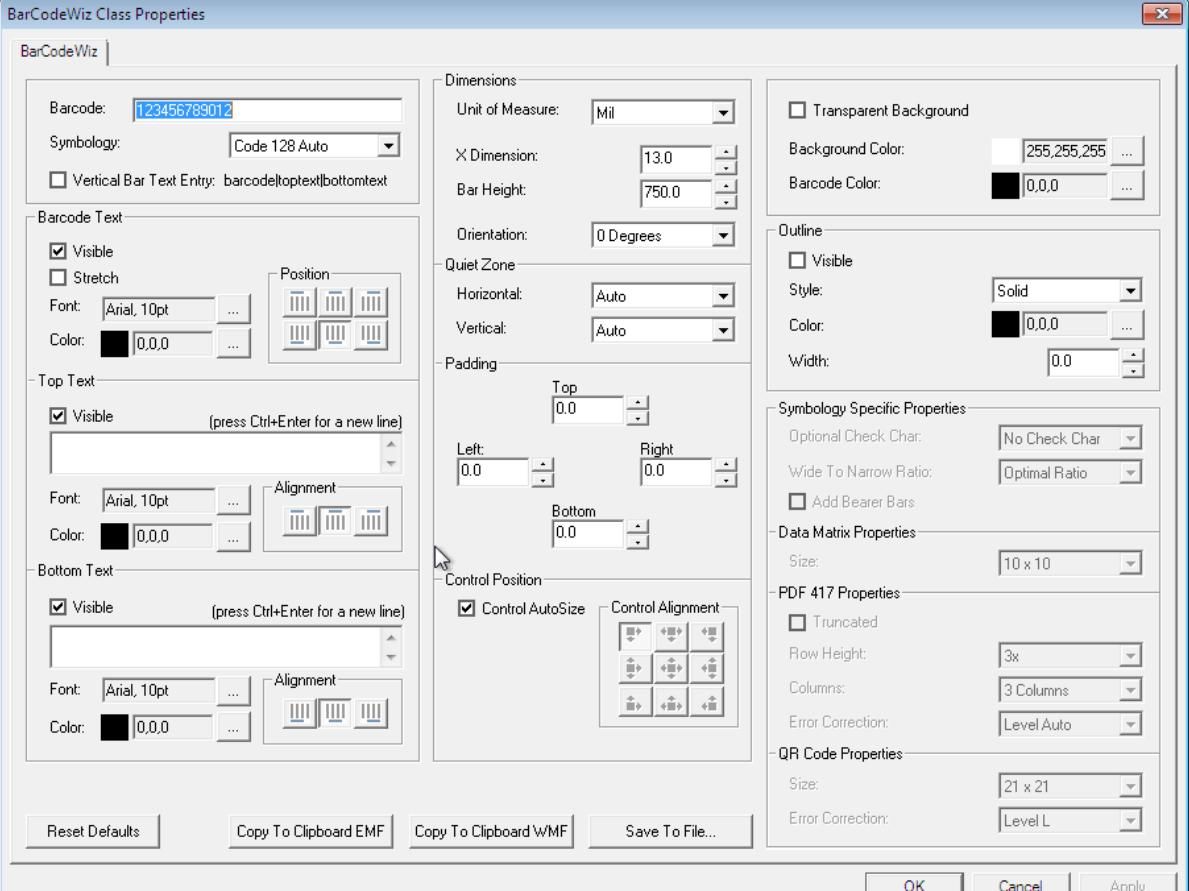Toggle Add Bearer Bars checkbox
1189x891 pixels.
[x=797, y=502]
